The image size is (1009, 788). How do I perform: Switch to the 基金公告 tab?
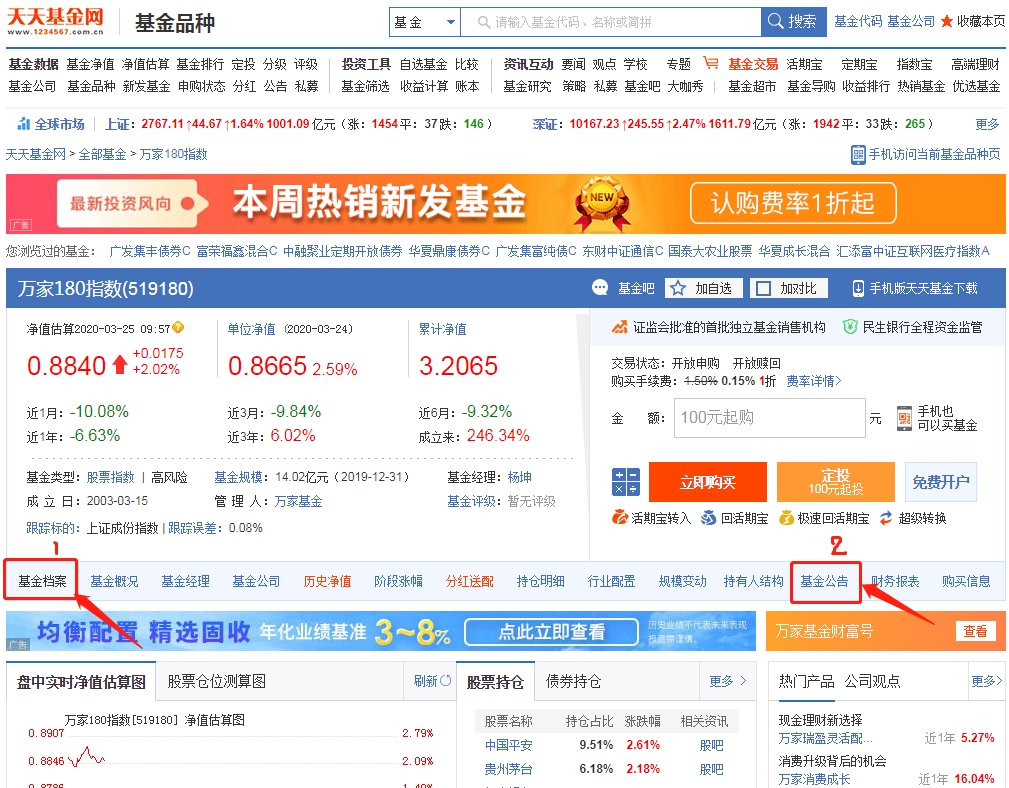824,581
